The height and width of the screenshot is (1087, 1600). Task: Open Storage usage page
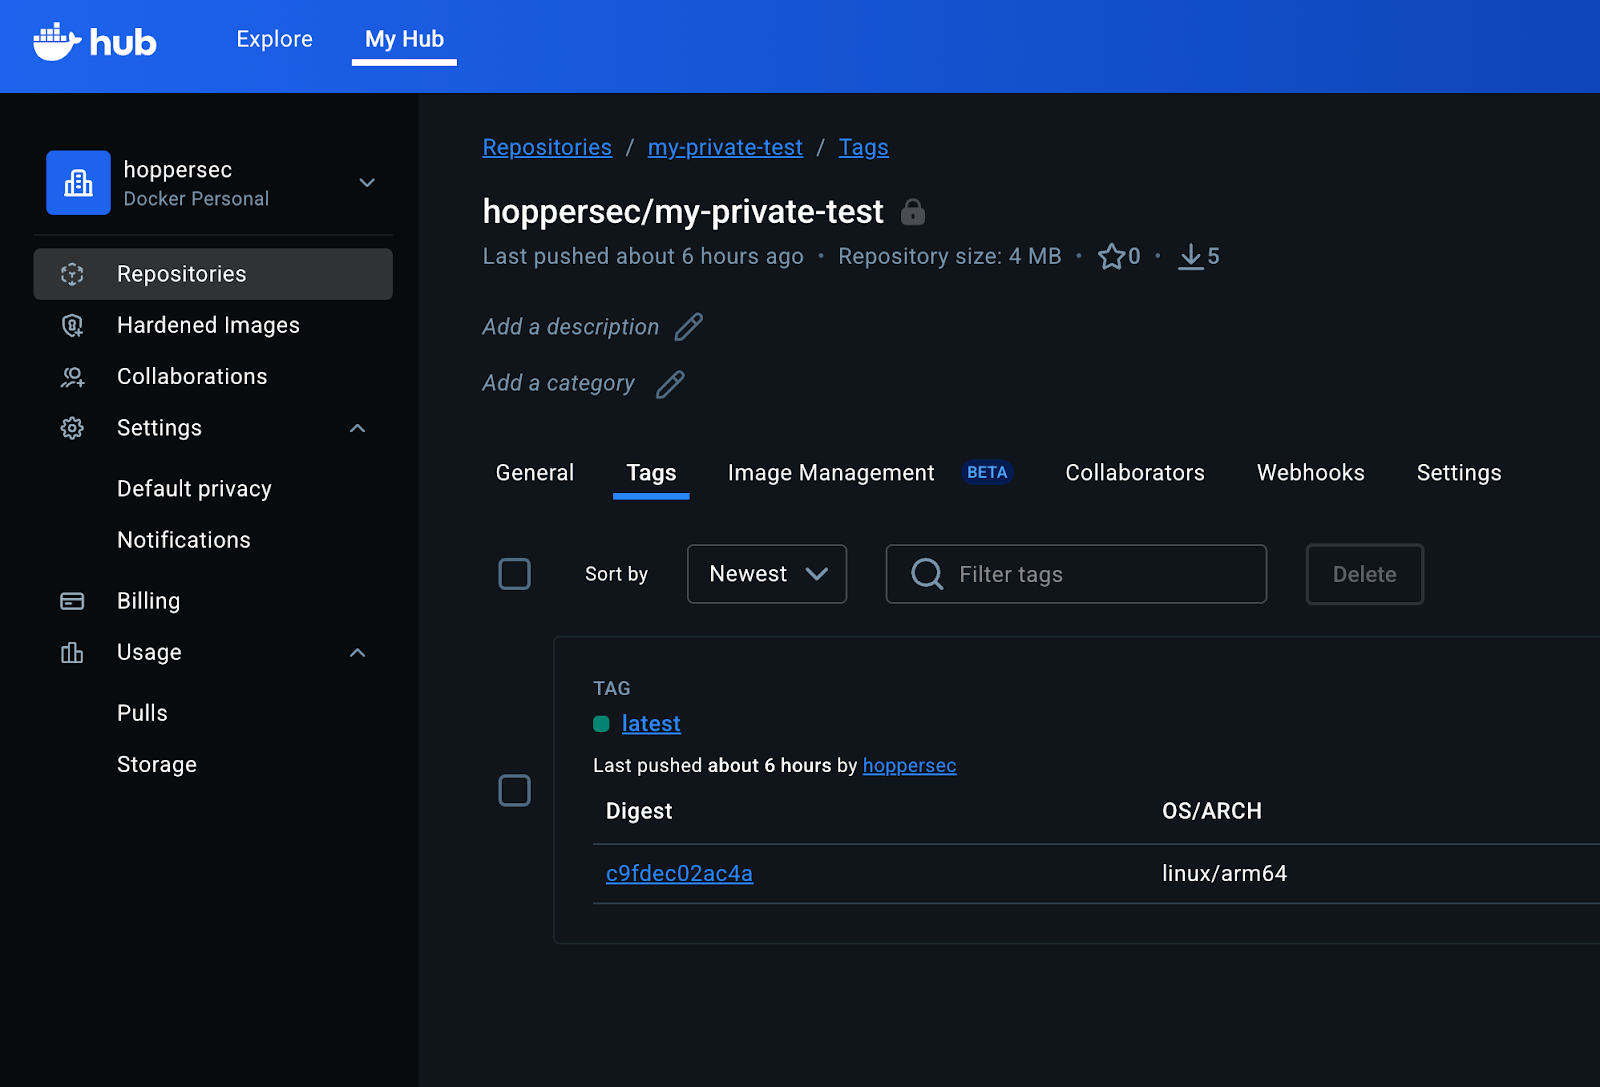(157, 765)
